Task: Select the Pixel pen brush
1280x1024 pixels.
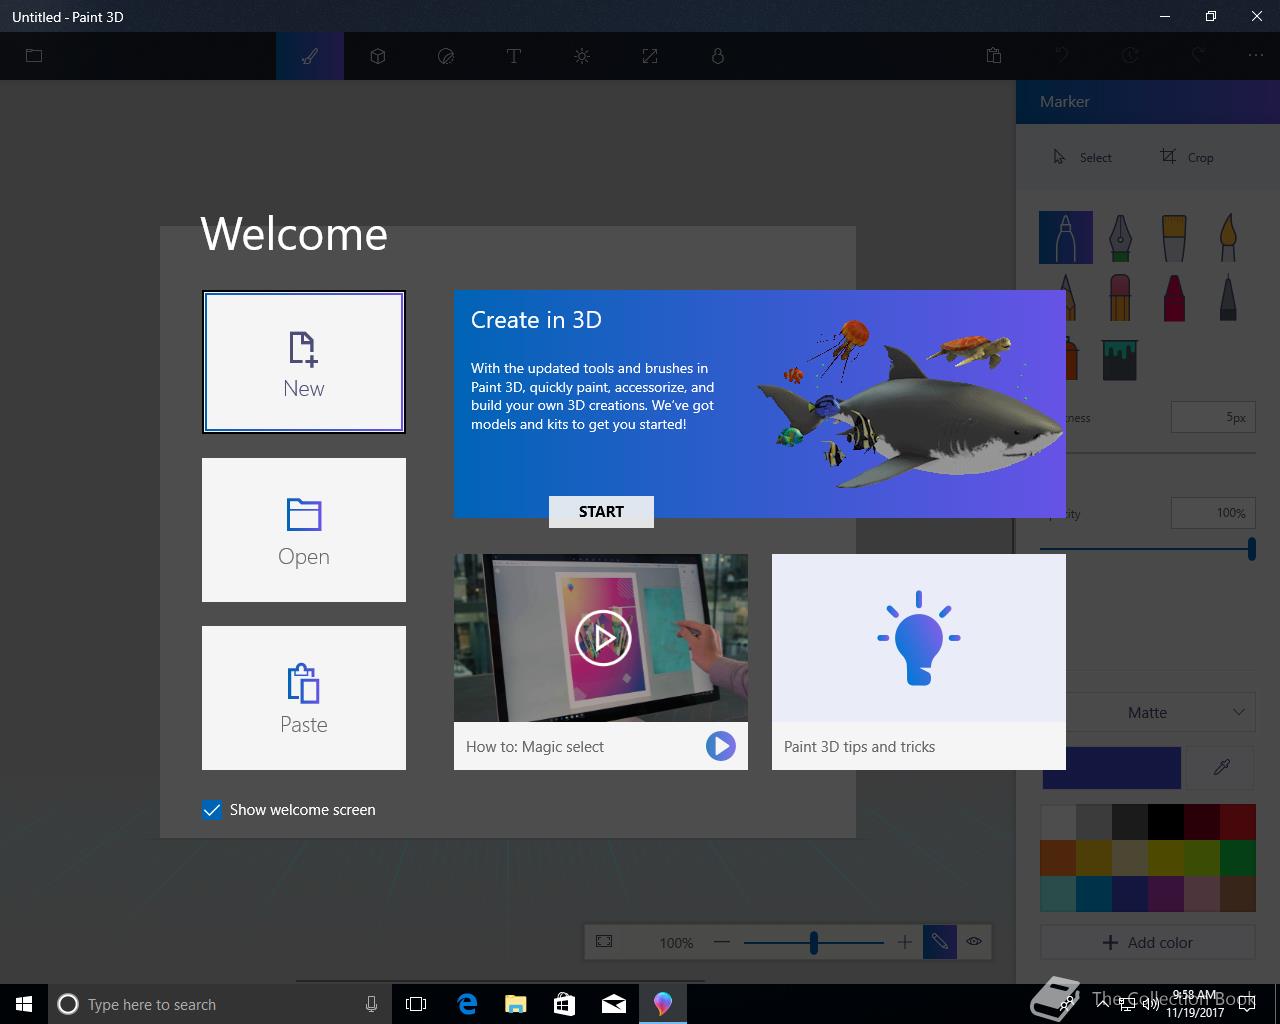Action: [1228, 297]
